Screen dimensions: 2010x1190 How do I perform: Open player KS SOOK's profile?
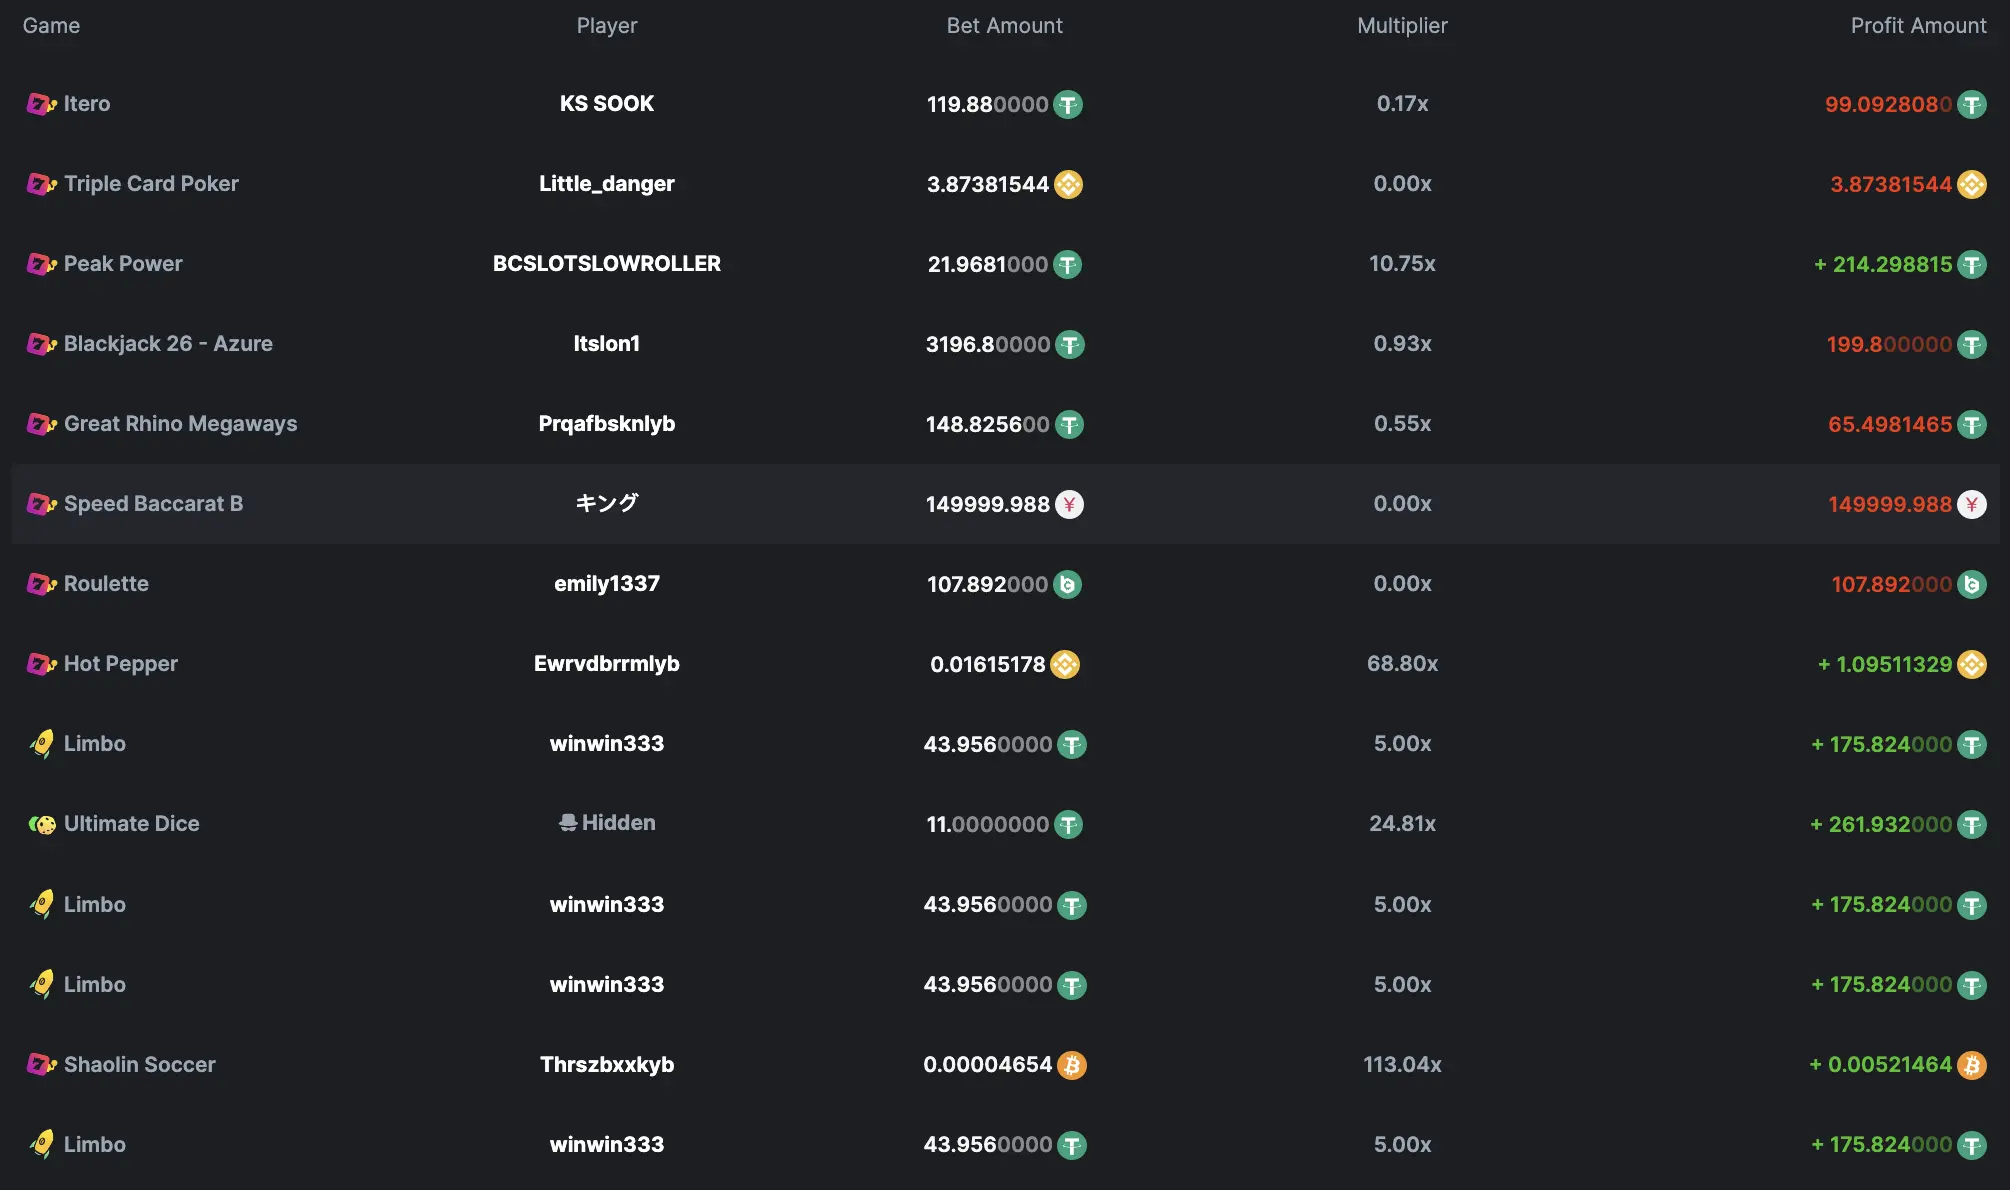coord(607,104)
